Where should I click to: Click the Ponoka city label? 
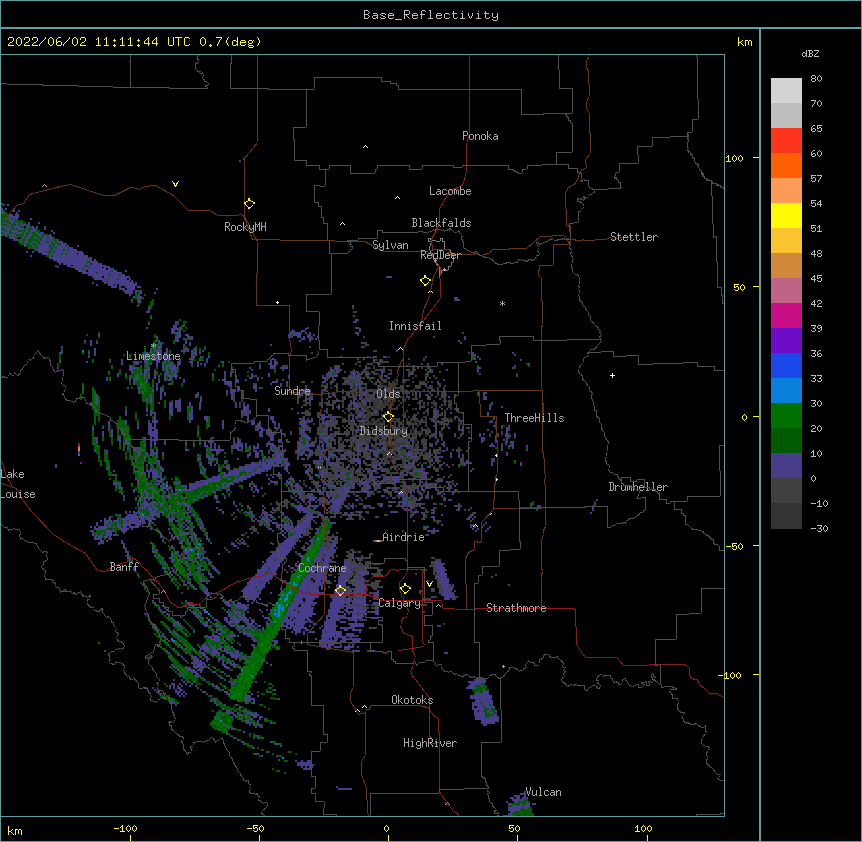480,136
